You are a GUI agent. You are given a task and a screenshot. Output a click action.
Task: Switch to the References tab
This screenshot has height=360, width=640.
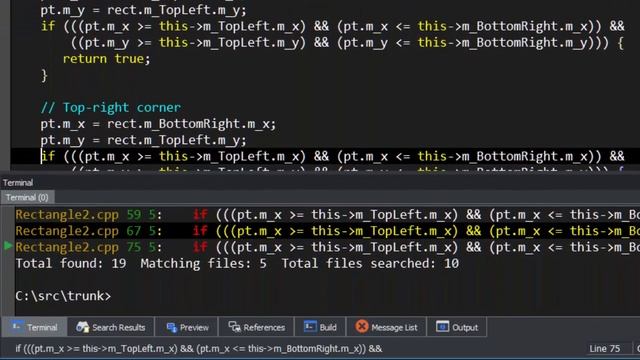(256, 327)
